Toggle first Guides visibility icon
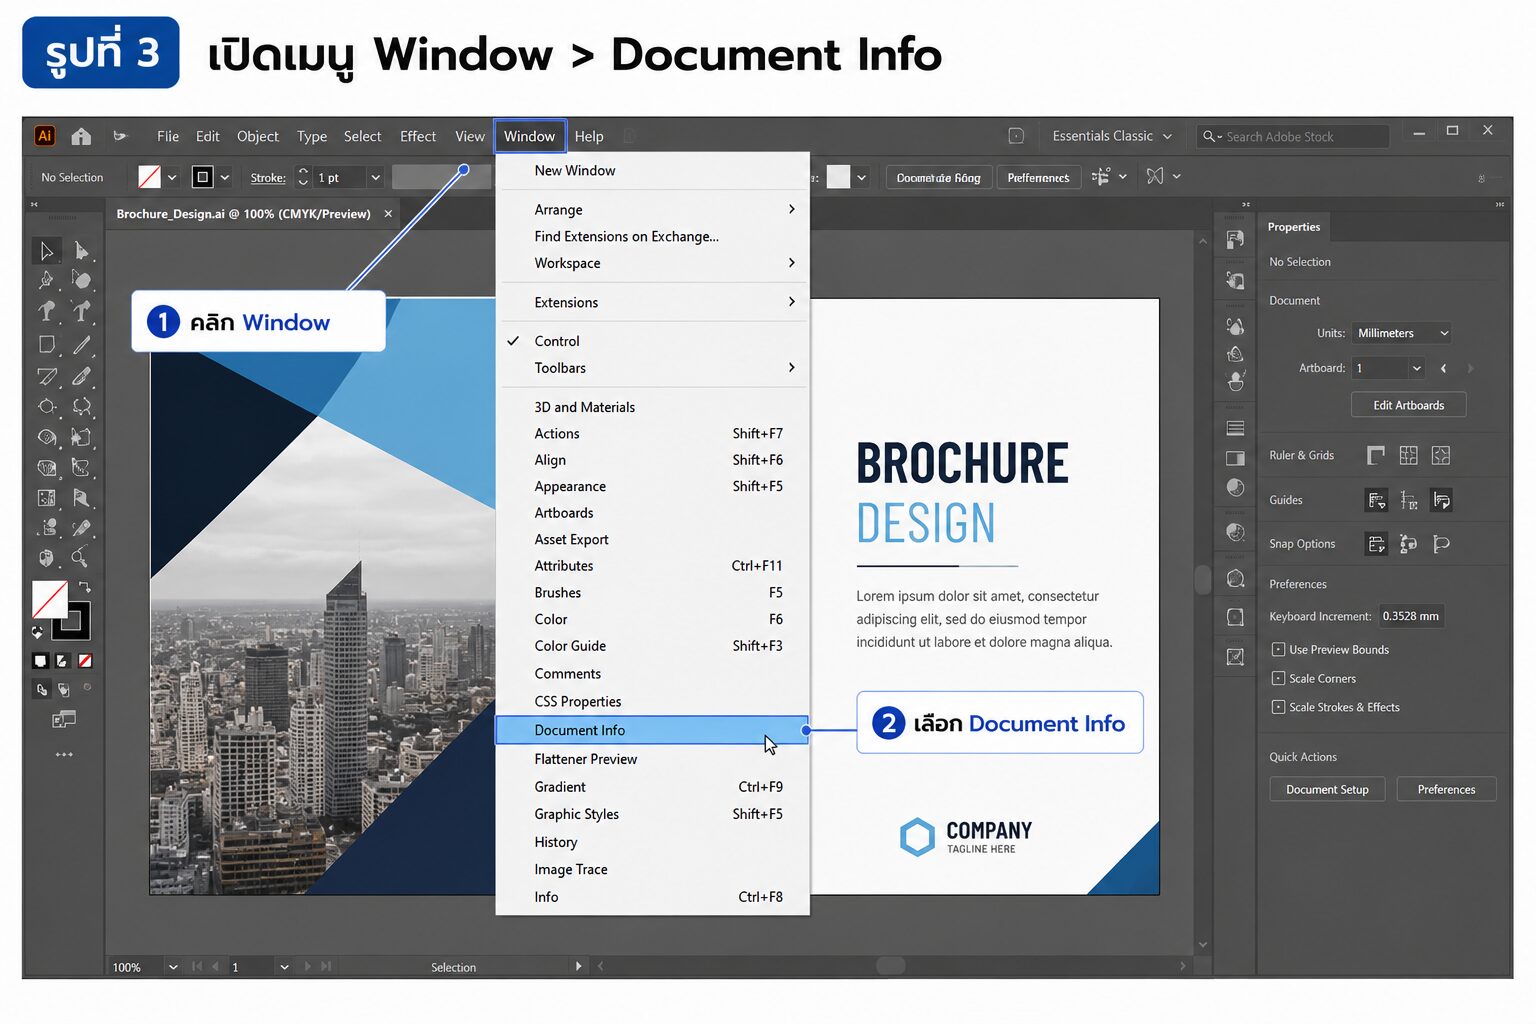Image resolution: width=1536 pixels, height=1024 pixels. (x=1376, y=500)
